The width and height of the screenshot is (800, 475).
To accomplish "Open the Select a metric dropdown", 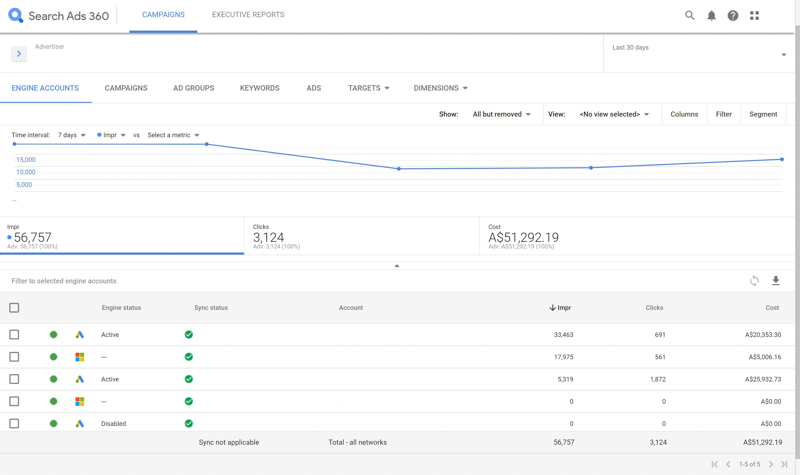I will [x=173, y=135].
